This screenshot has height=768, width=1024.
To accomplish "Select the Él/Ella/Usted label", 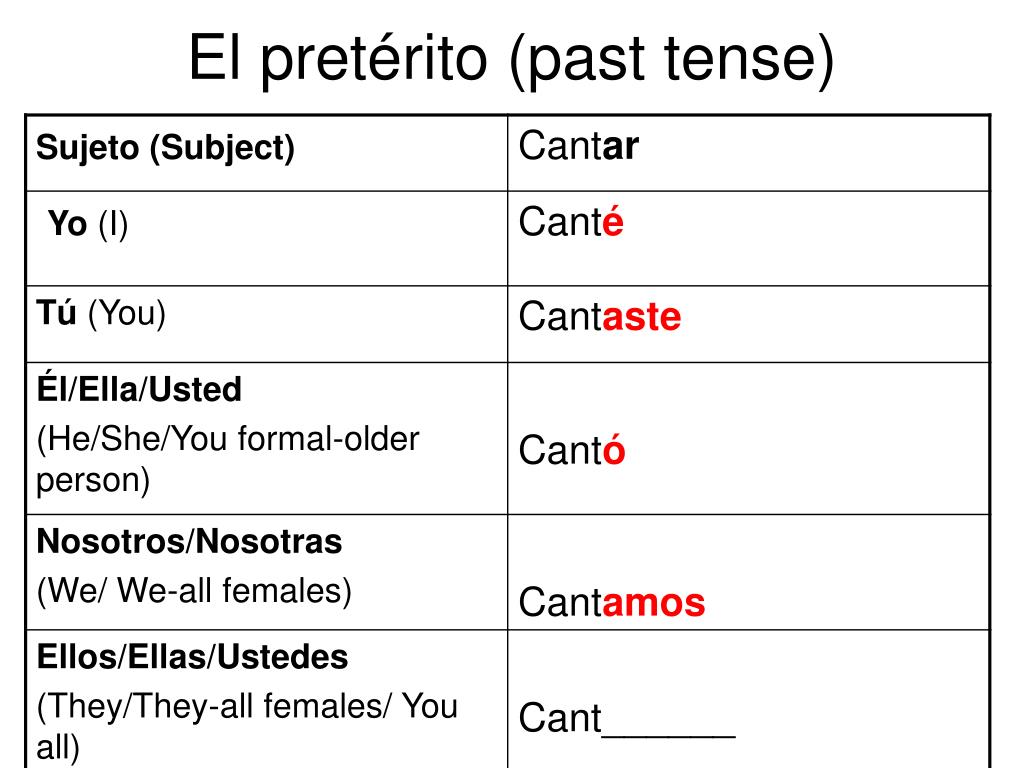I will (x=139, y=389).
